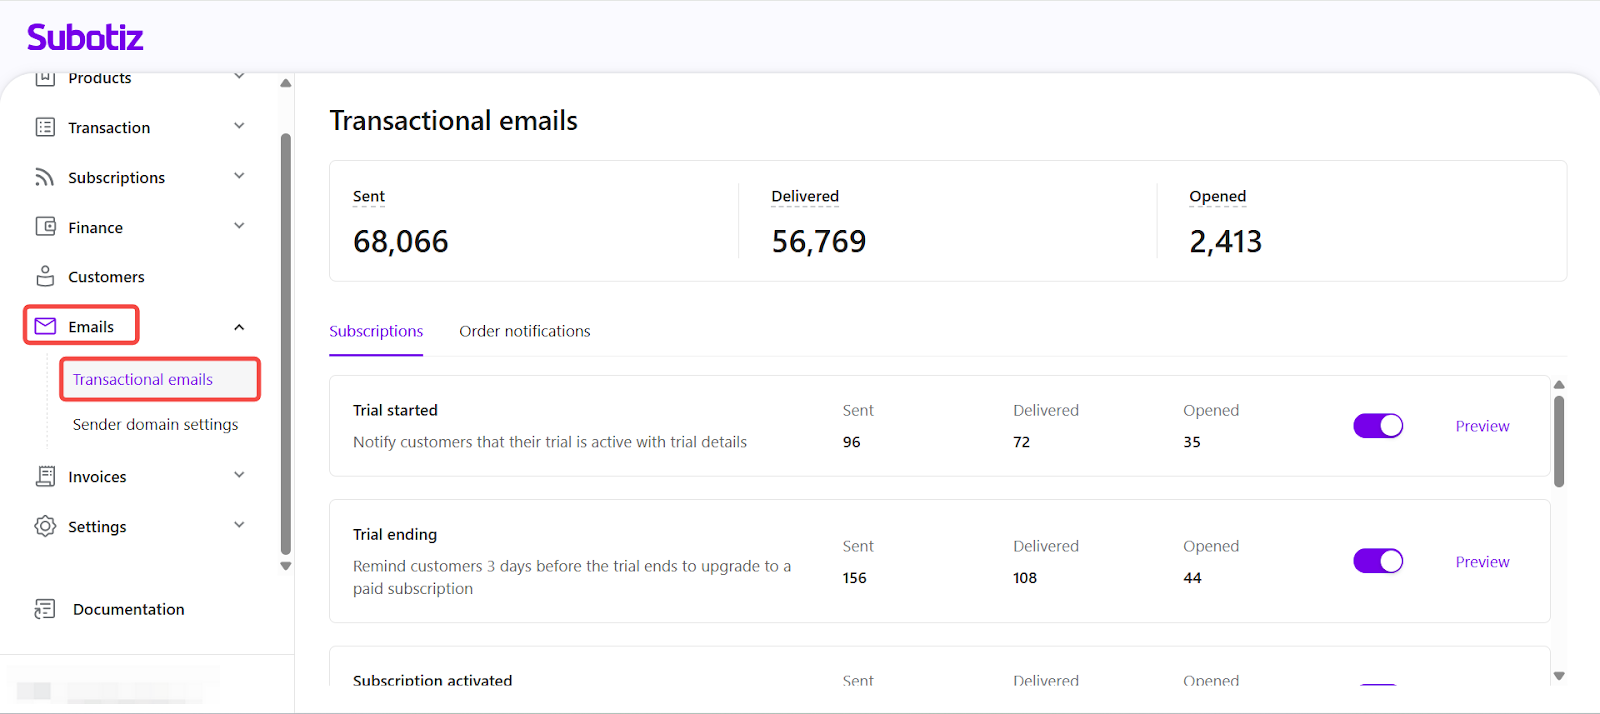Click the Subscriptions feed icon
This screenshot has width=1600, height=714.
point(45,177)
